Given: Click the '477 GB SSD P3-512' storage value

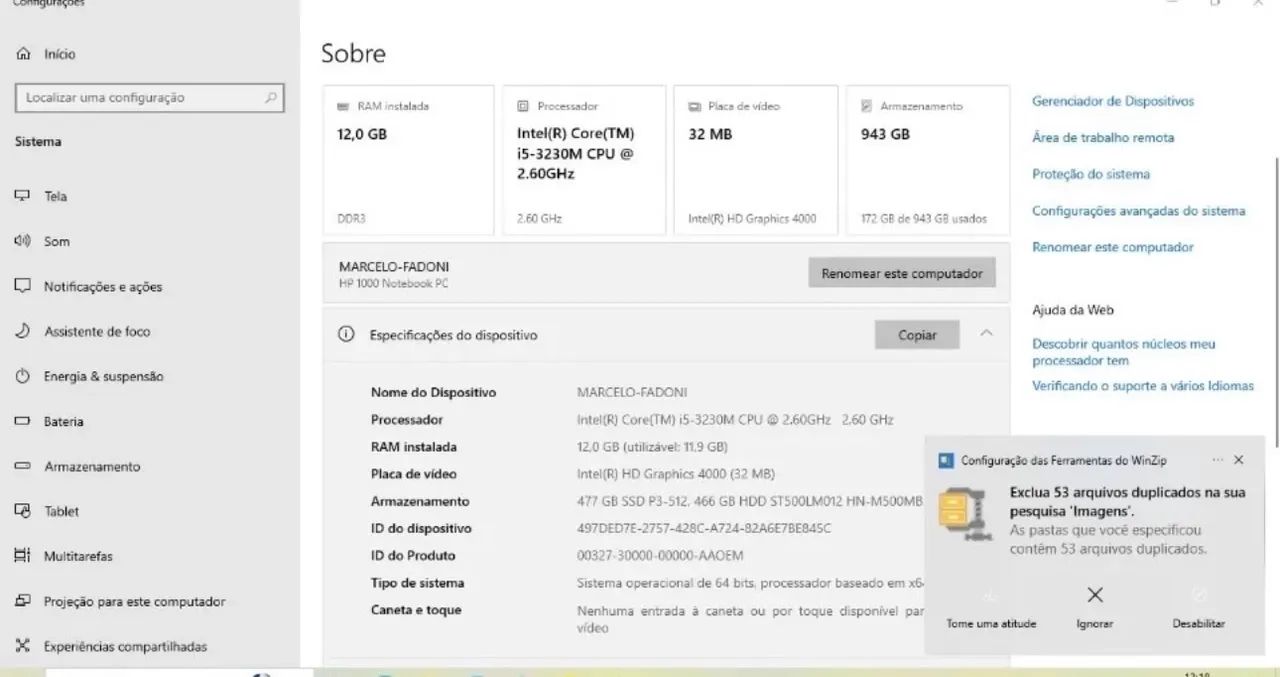Looking at the screenshot, I should pos(749,501).
